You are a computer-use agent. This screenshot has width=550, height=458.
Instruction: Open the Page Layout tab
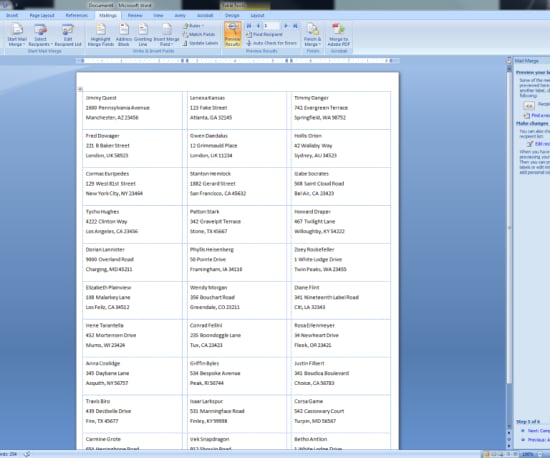click(42, 15)
